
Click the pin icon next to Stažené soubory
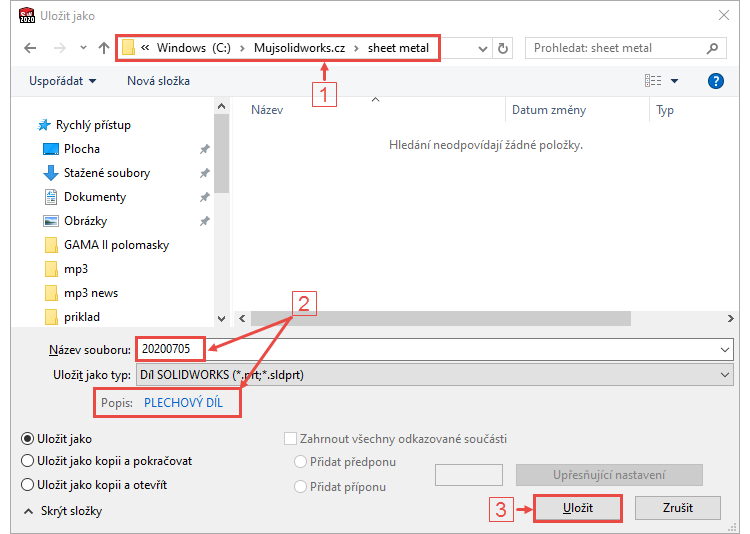coord(205,173)
